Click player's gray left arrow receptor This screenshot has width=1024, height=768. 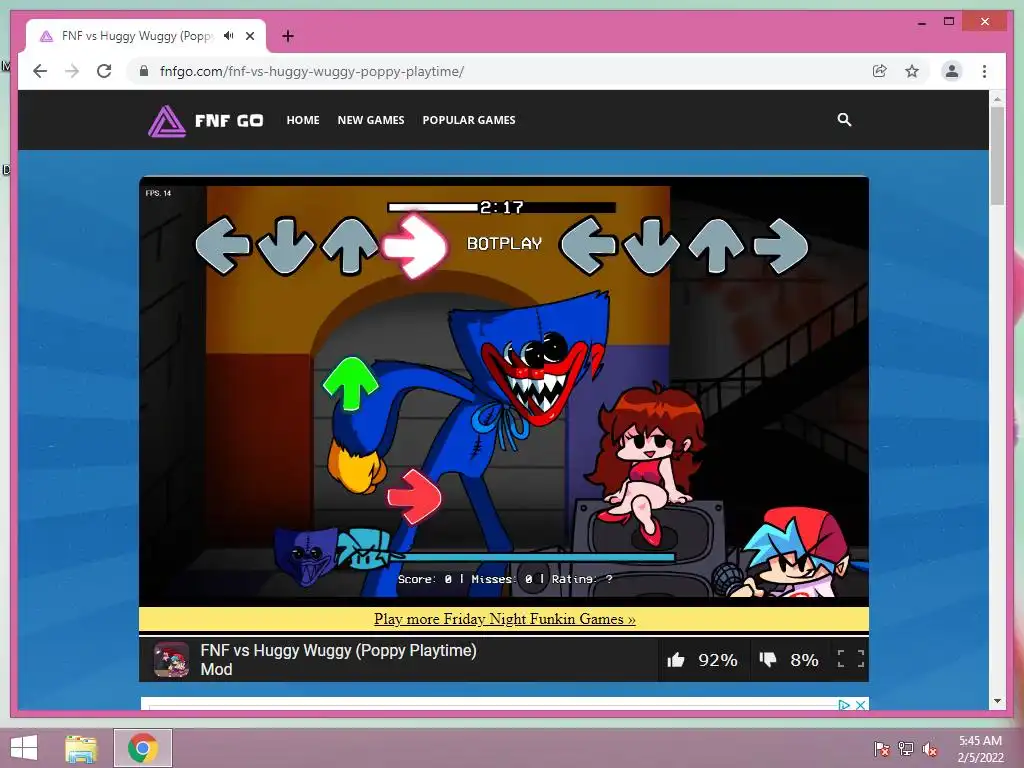tap(588, 246)
